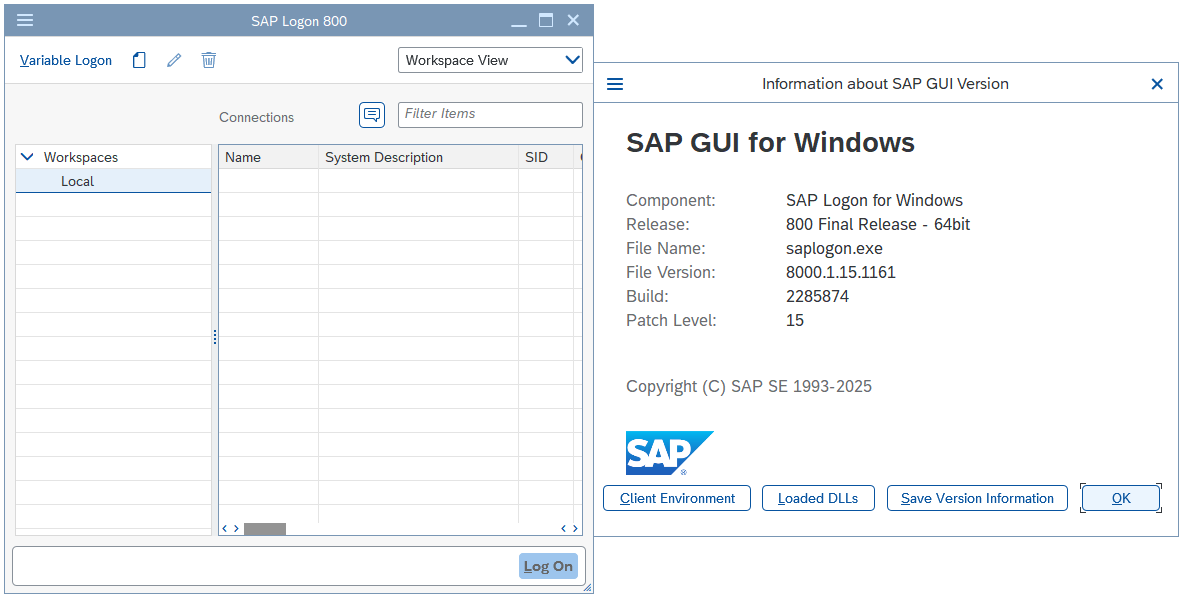Click the Filter Items input field
This screenshot has height=600, width=1184.
[490, 115]
